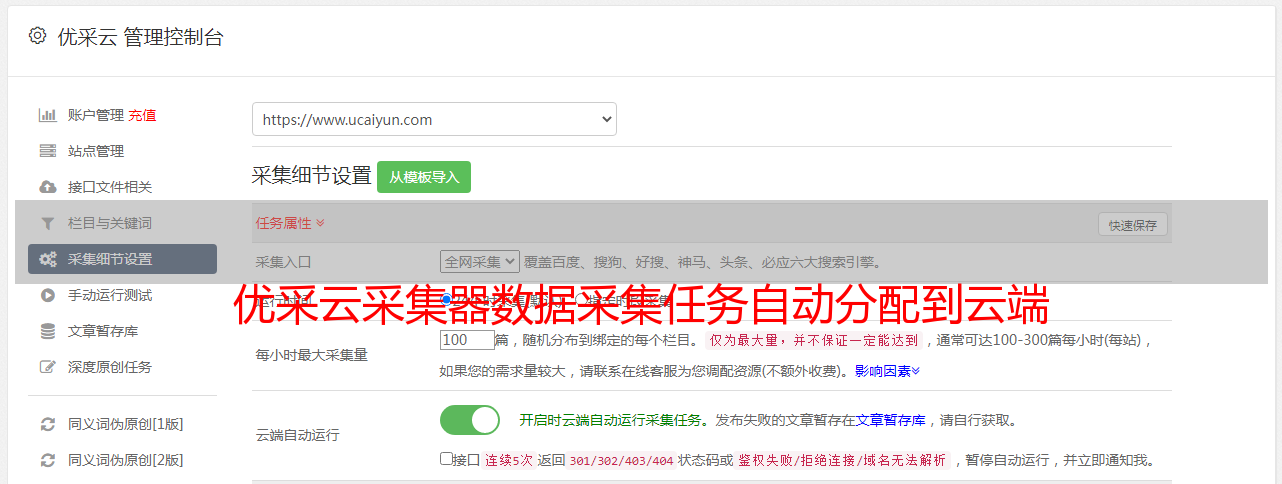Image resolution: width=1282 pixels, height=484 pixels.
Task: Open 同义词伪原创[2版] item
Action: click(x=125, y=460)
